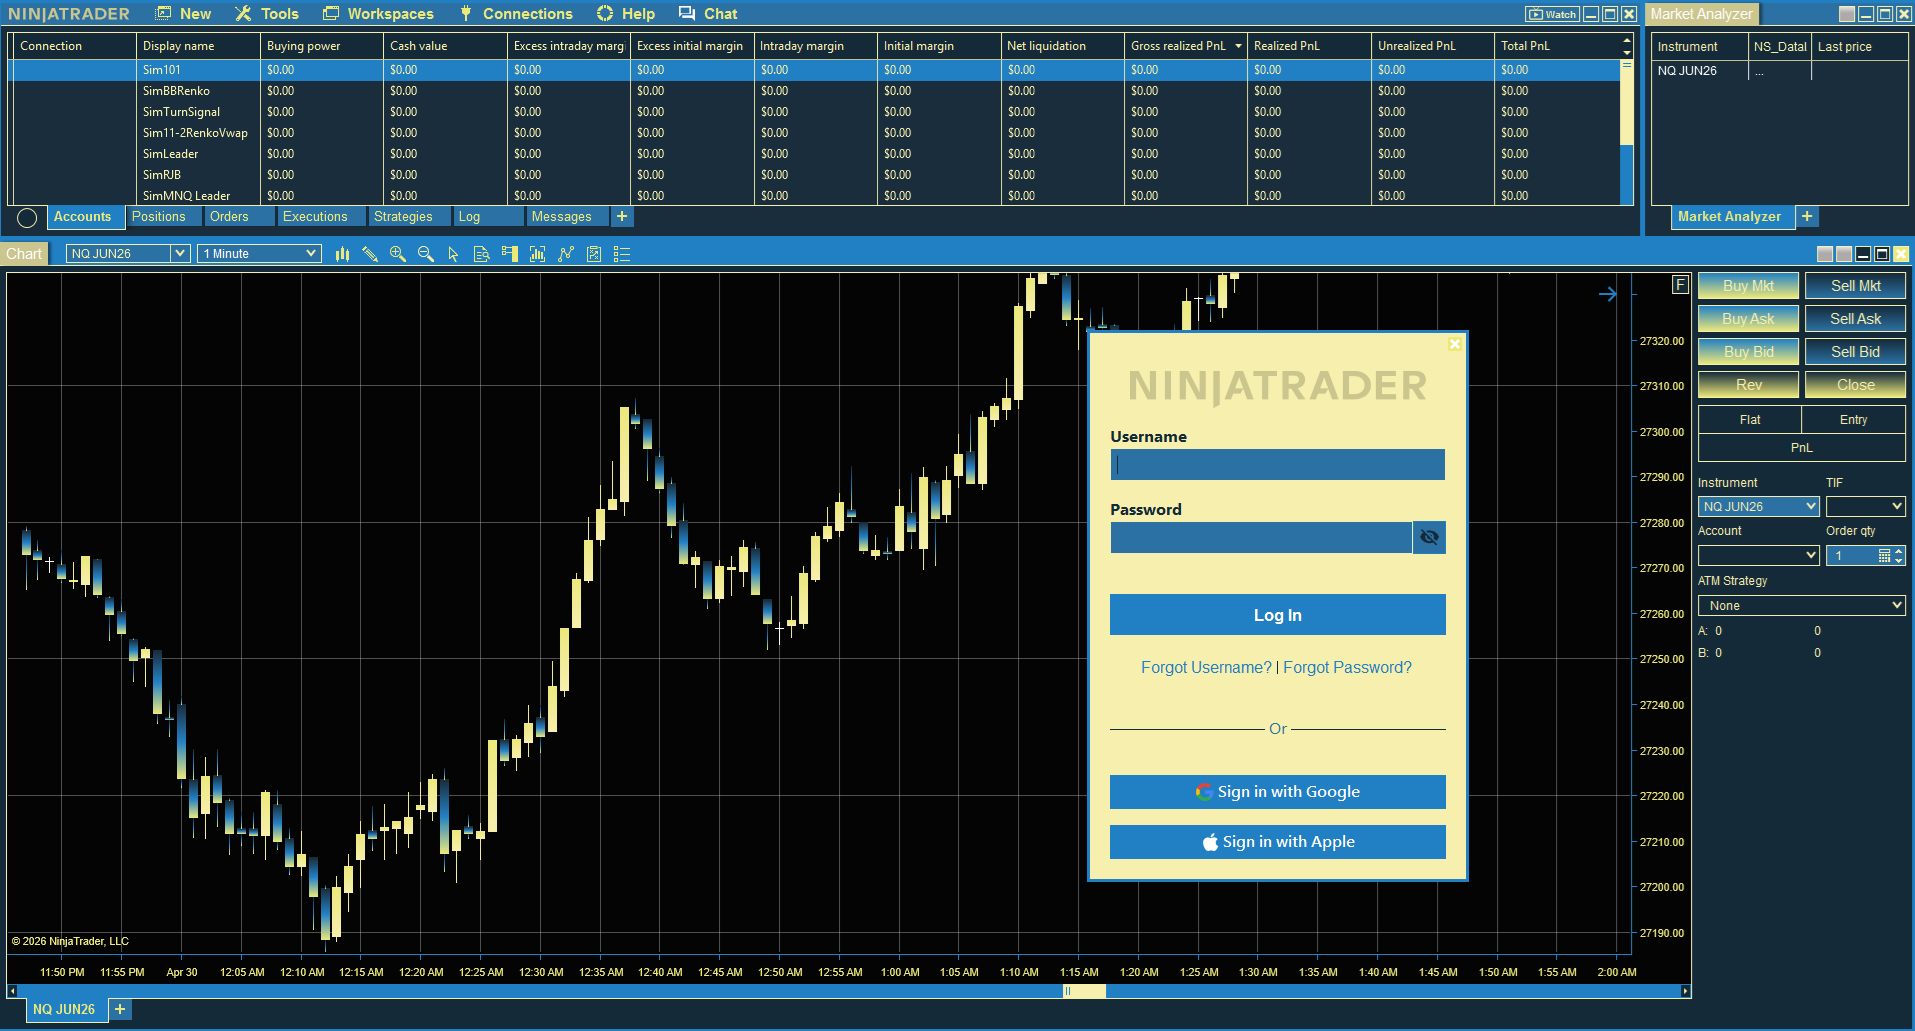Click the Zoom Out magnifier icon
The height and width of the screenshot is (1031, 1915).
pyautogui.click(x=426, y=254)
